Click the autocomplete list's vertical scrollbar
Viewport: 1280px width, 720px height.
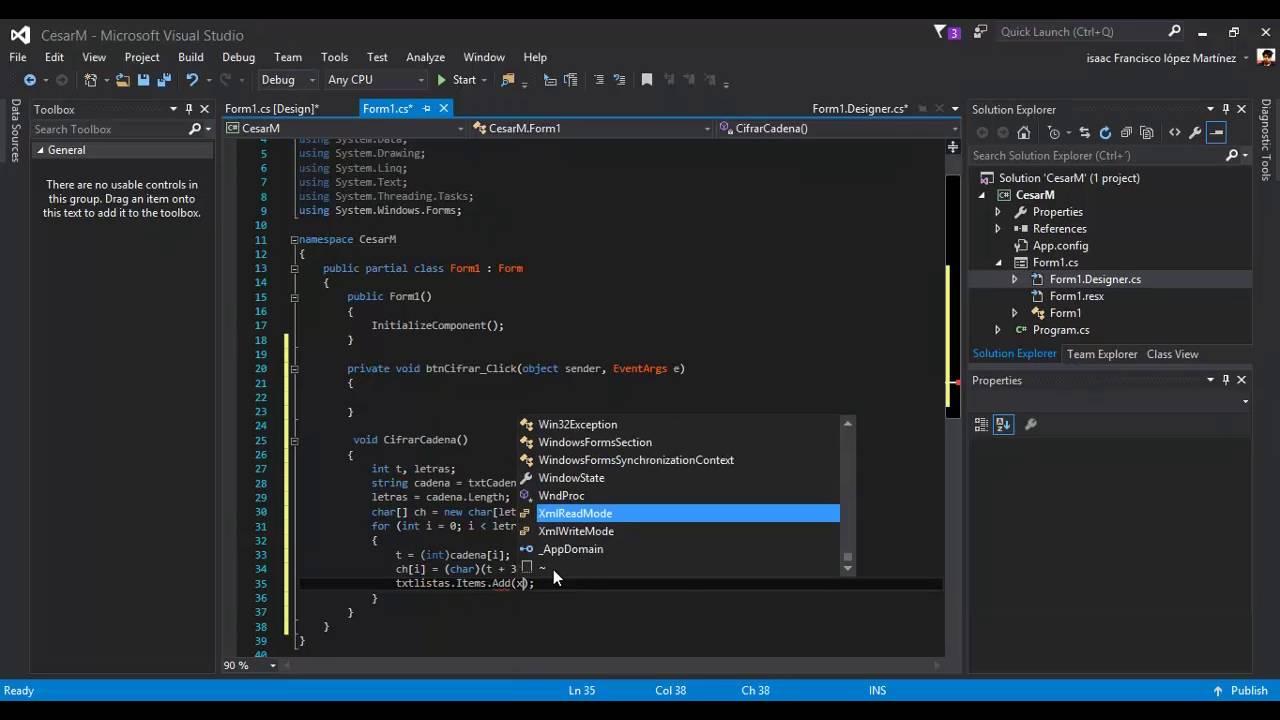pyautogui.click(x=847, y=490)
